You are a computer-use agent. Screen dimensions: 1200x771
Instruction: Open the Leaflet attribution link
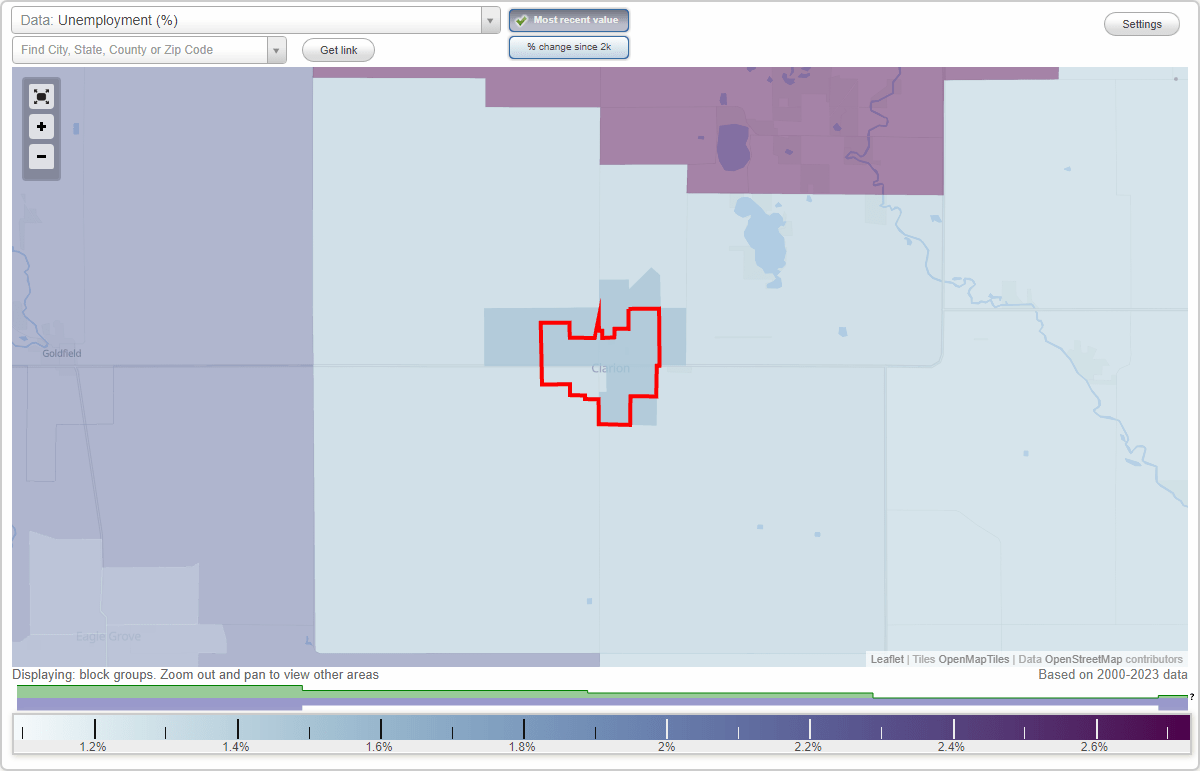pyautogui.click(x=887, y=659)
